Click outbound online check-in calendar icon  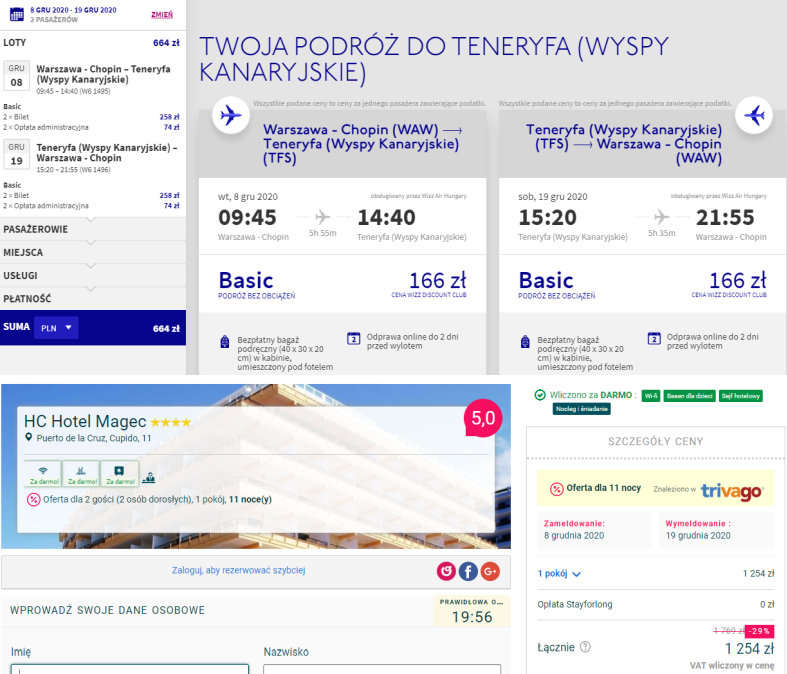(x=353, y=338)
